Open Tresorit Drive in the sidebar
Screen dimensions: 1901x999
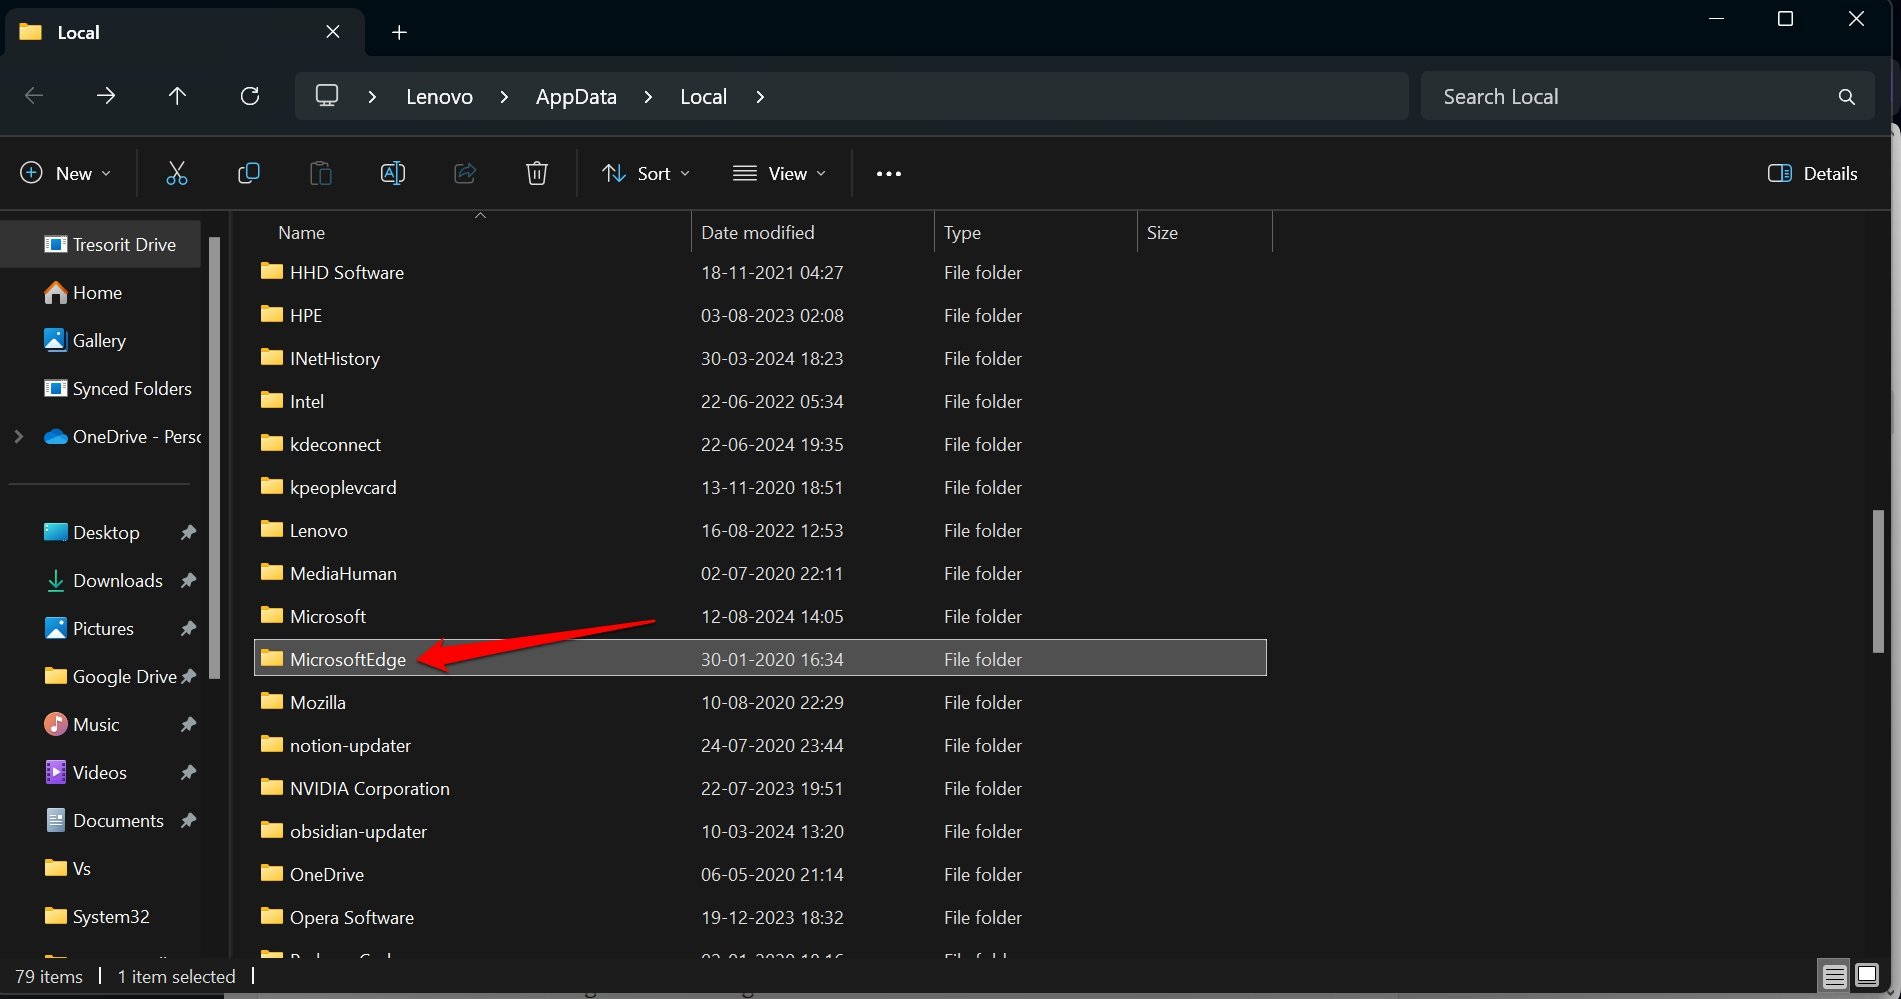(110, 244)
